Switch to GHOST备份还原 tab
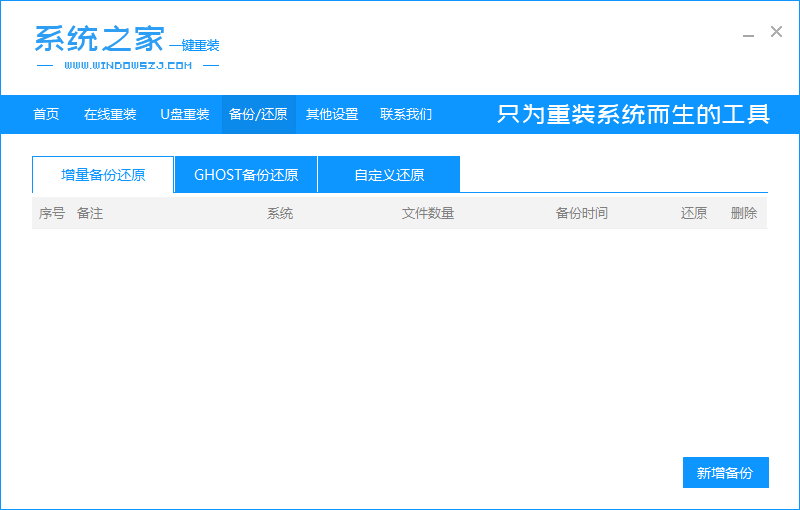 pyautogui.click(x=246, y=175)
